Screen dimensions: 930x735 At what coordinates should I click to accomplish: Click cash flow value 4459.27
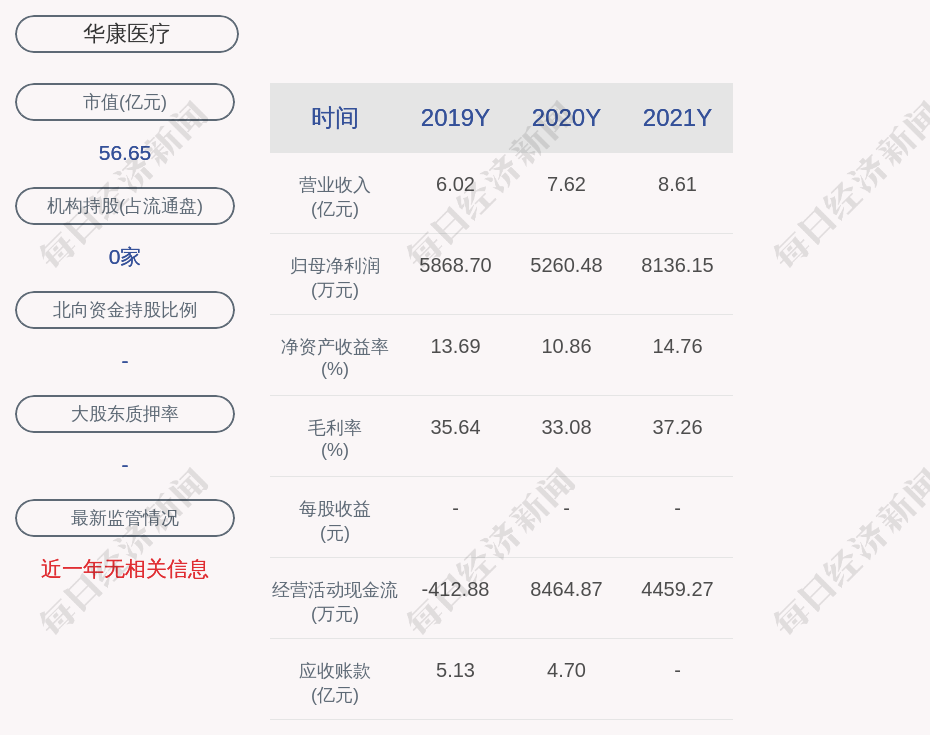click(x=677, y=589)
